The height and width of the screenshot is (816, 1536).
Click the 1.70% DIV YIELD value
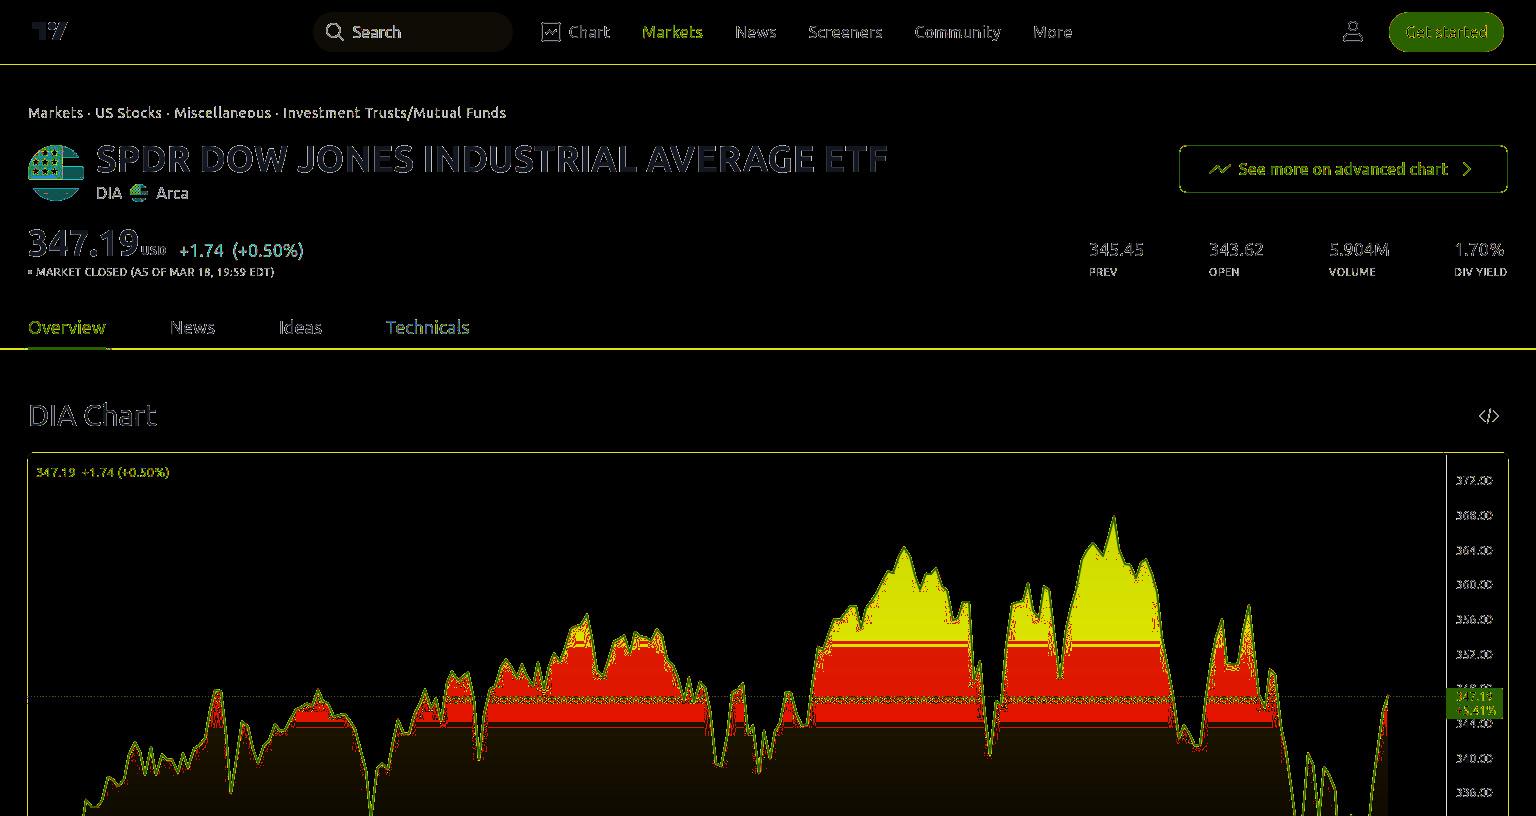1479,249
